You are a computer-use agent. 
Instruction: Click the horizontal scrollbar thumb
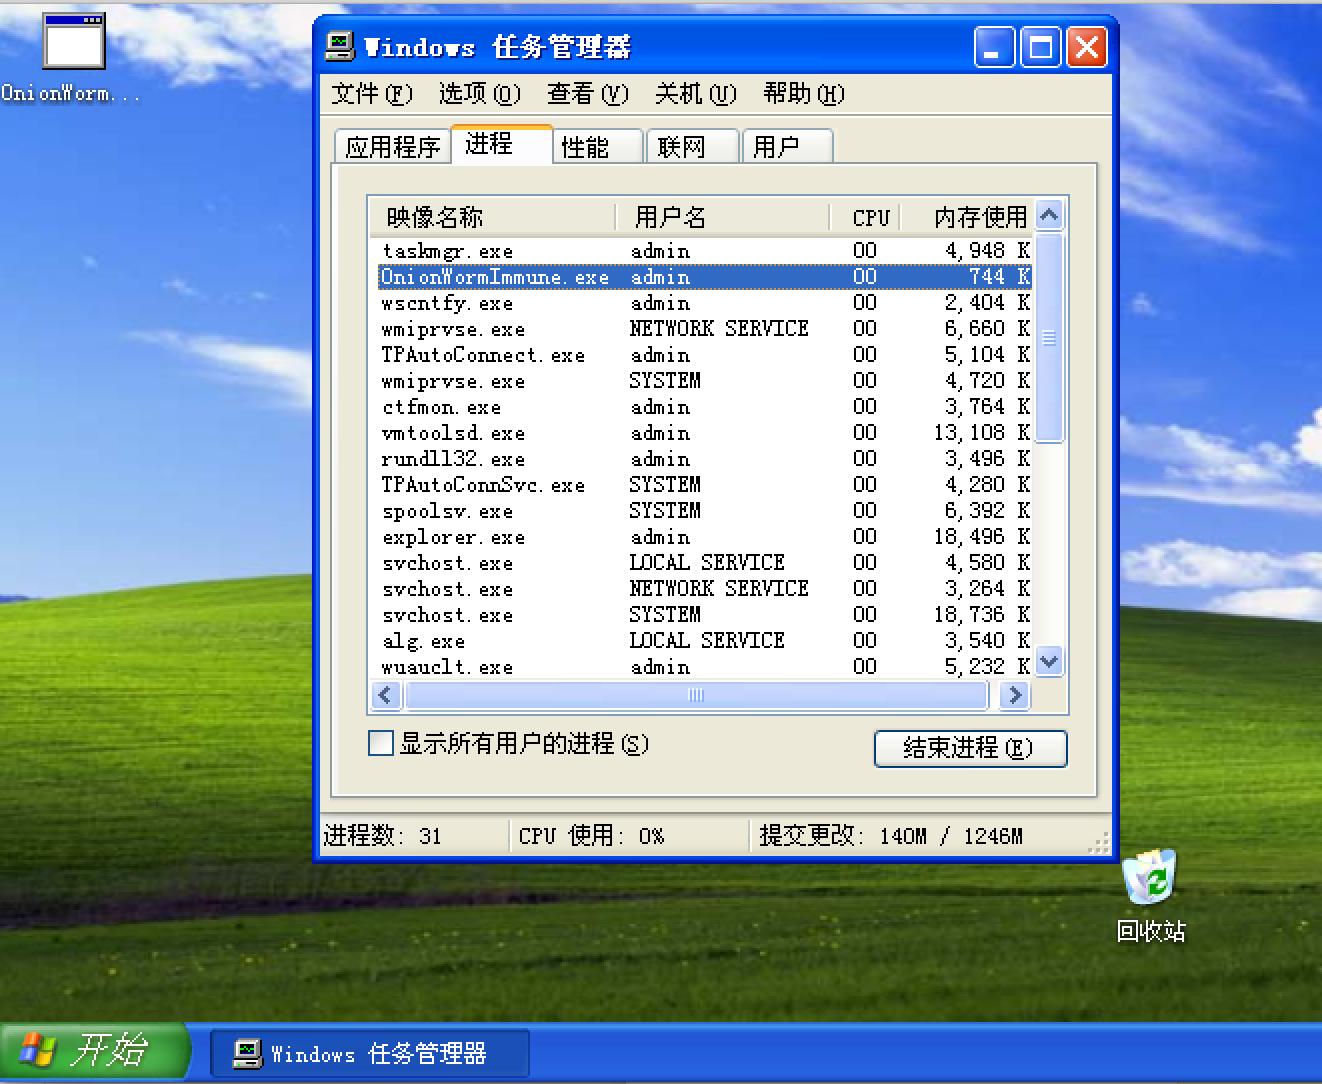pos(696,695)
